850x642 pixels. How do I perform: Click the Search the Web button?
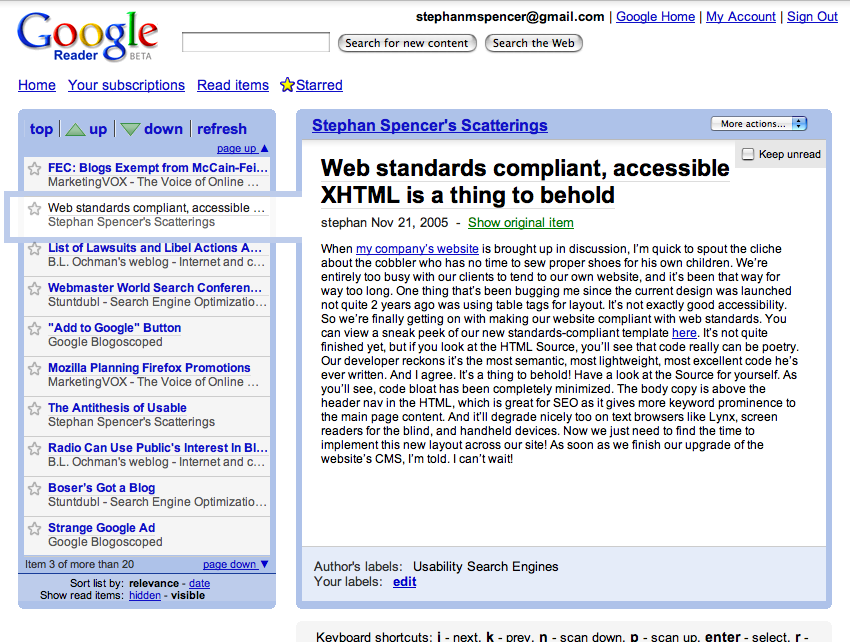click(533, 43)
